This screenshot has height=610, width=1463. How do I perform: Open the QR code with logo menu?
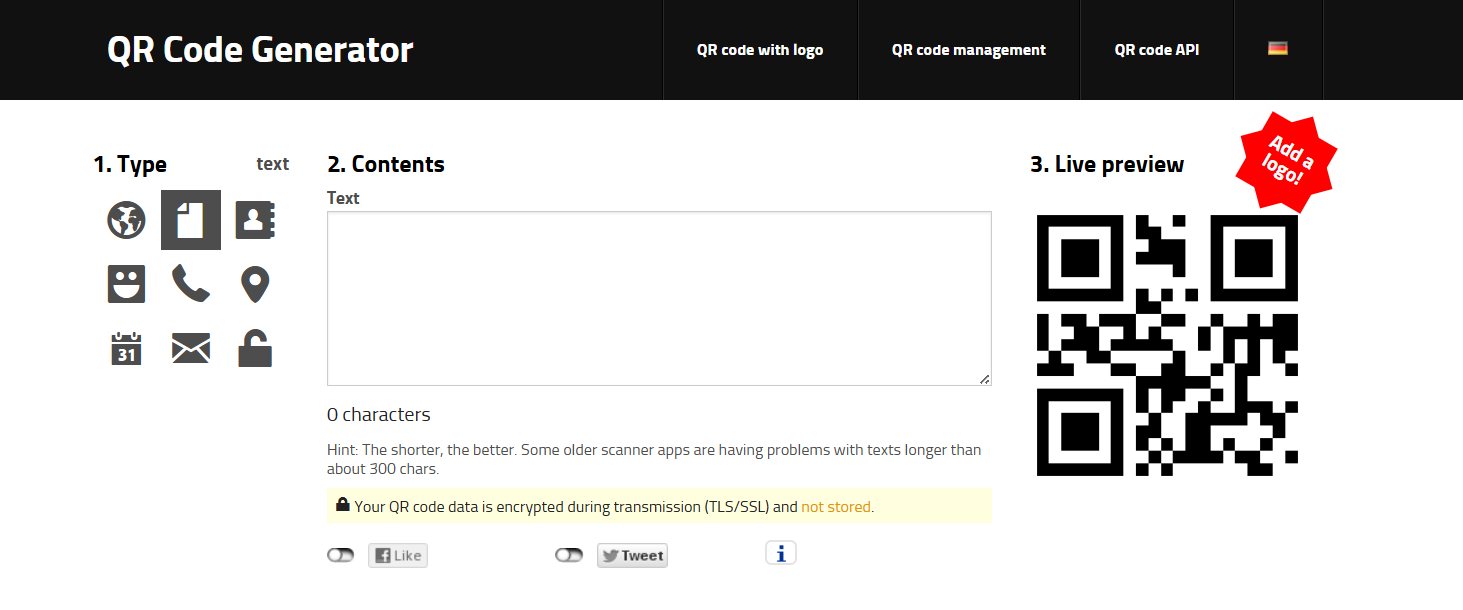(760, 50)
